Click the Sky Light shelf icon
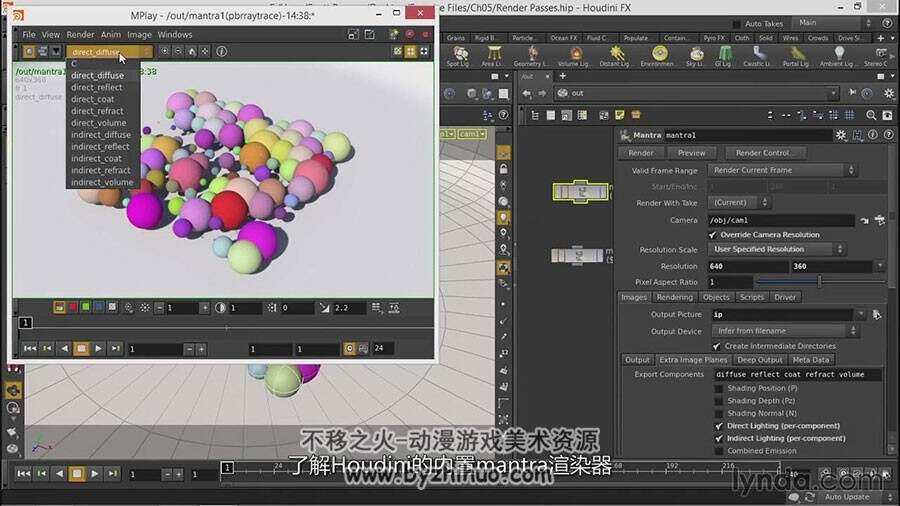Viewport: 900px width, 506px height. point(696,56)
